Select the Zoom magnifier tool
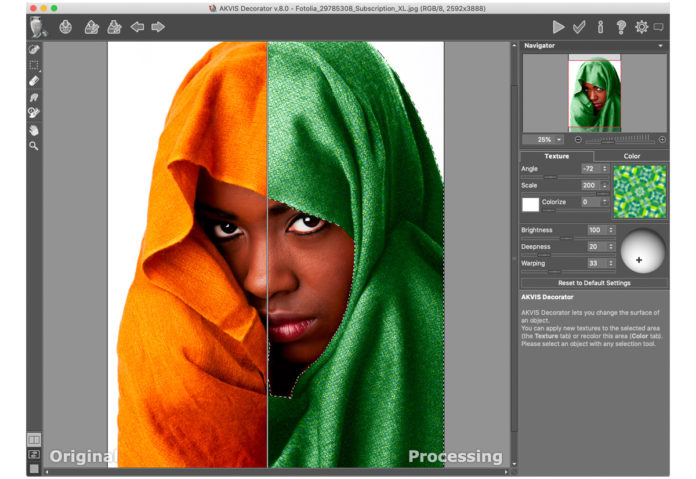 (x=34, y=145)
